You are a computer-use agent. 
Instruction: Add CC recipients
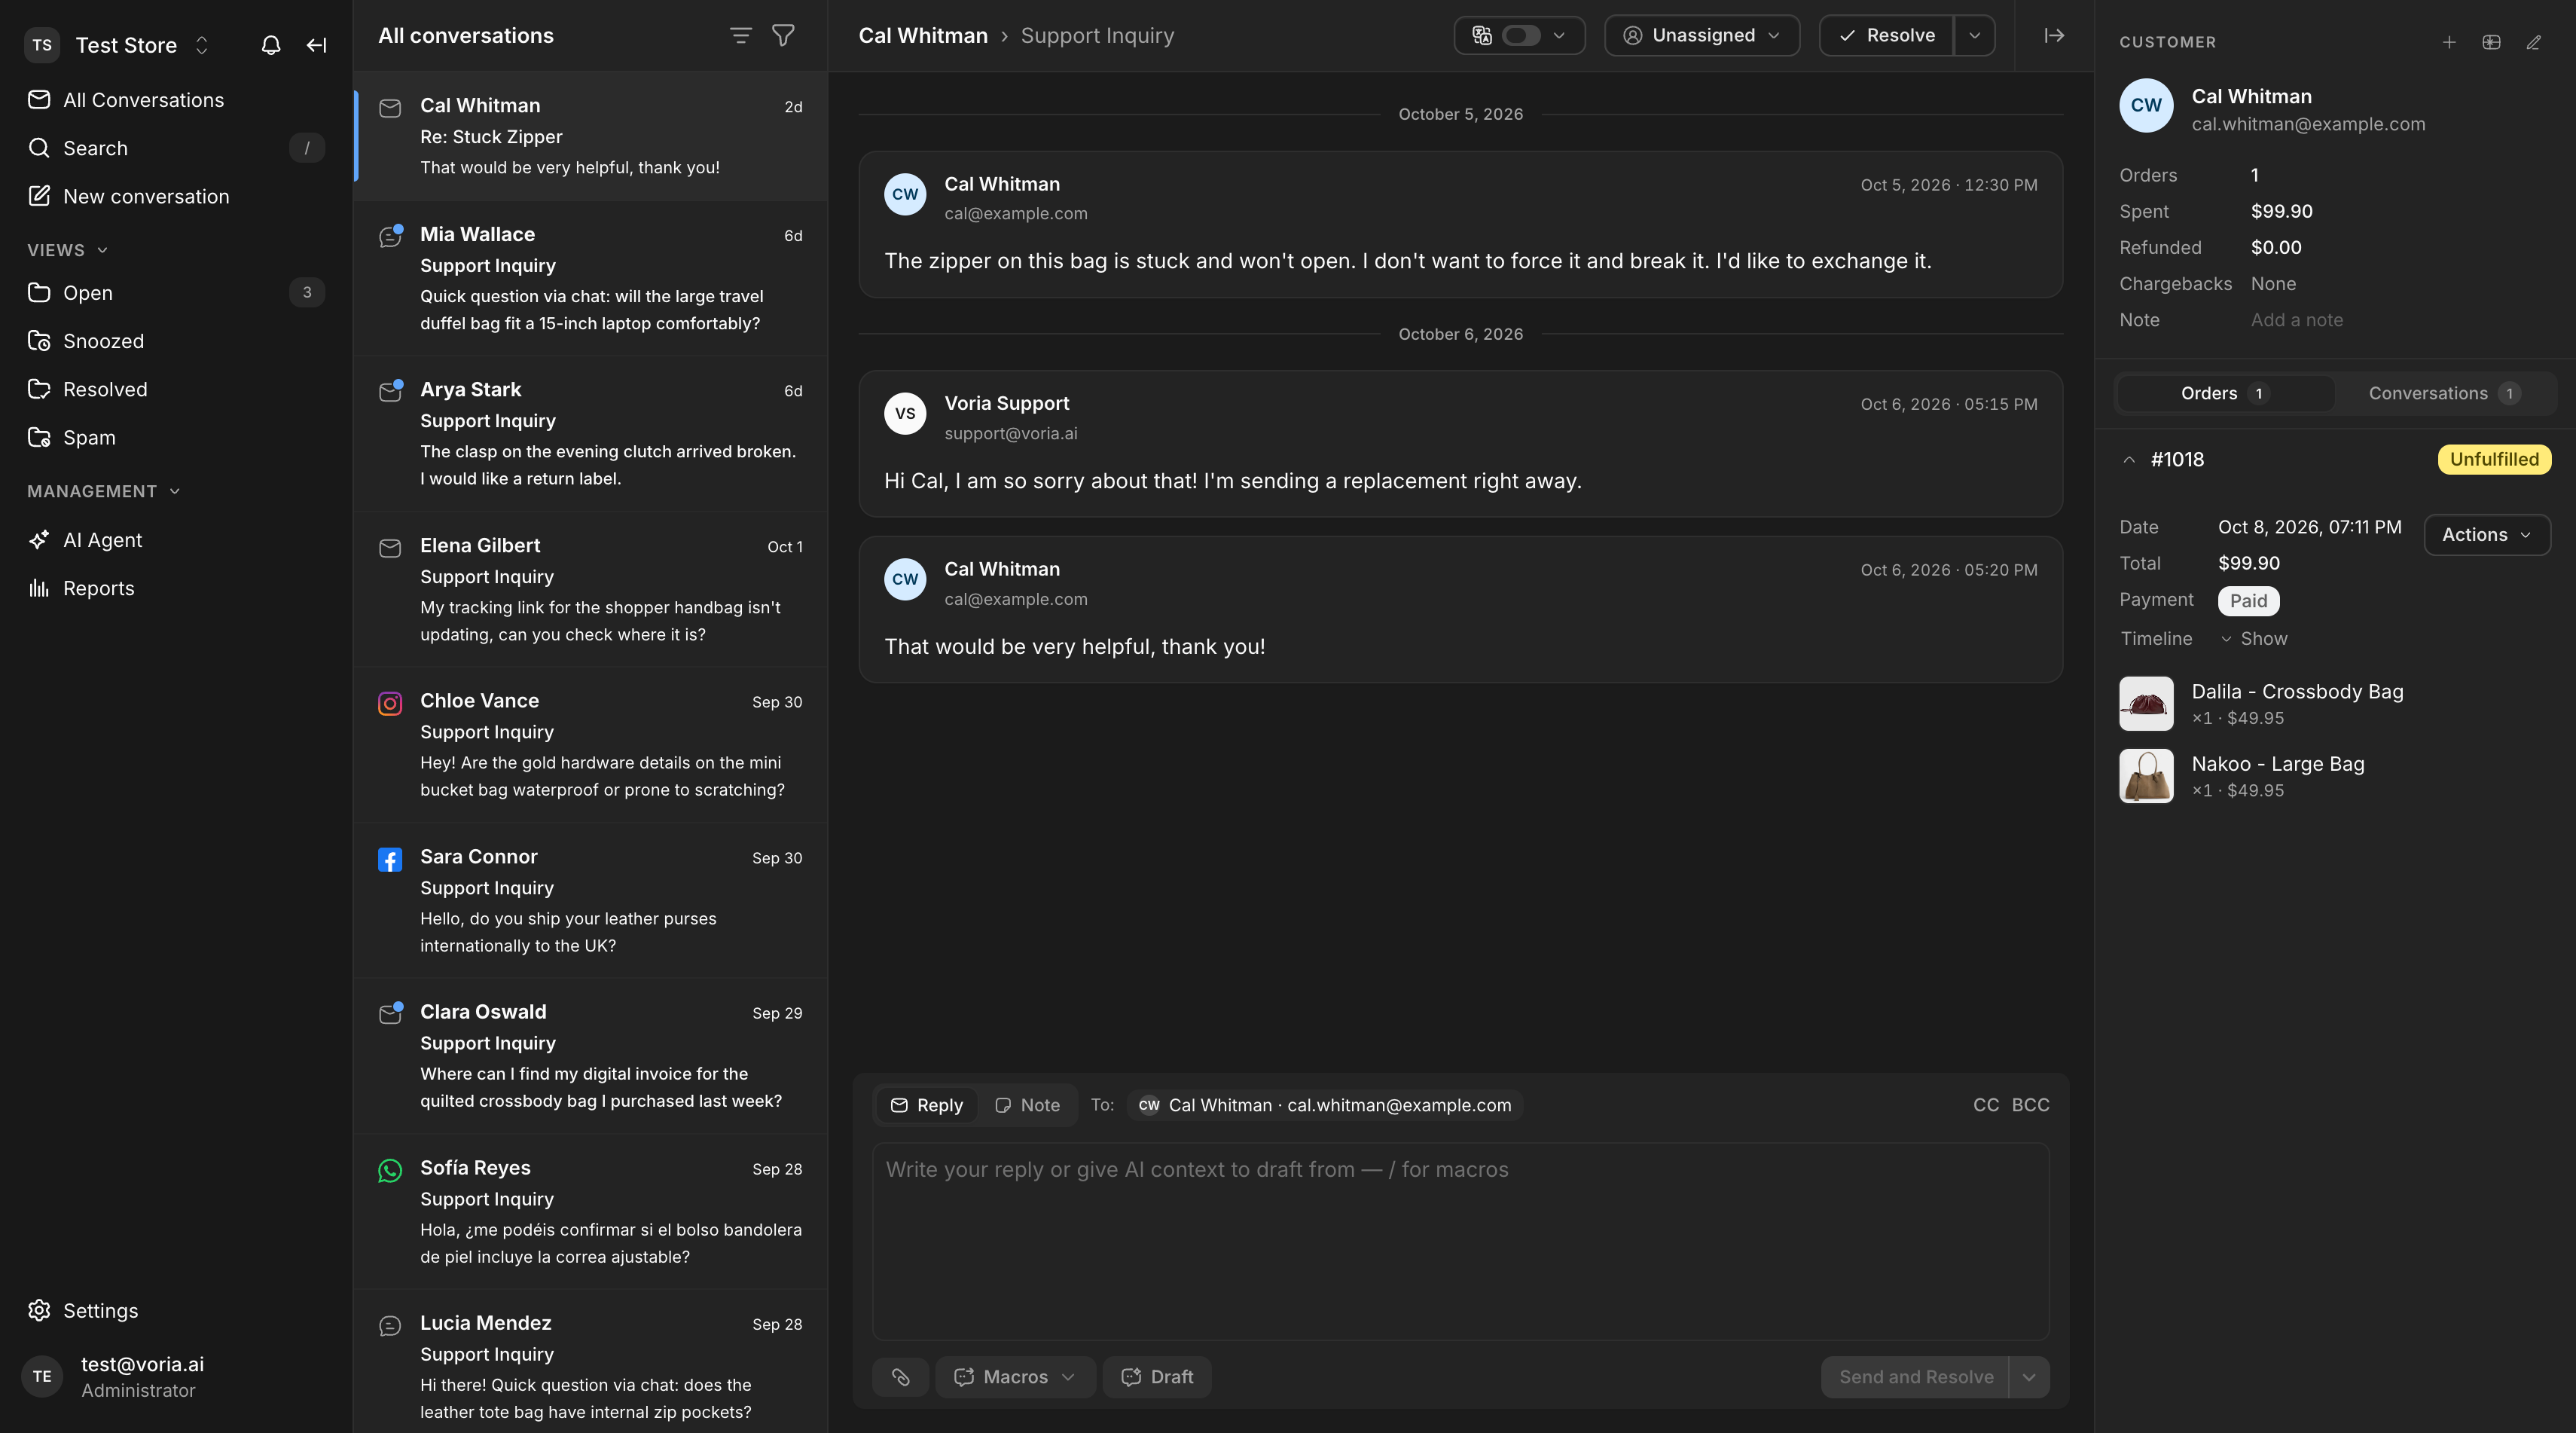[x=1985, y=1105]
